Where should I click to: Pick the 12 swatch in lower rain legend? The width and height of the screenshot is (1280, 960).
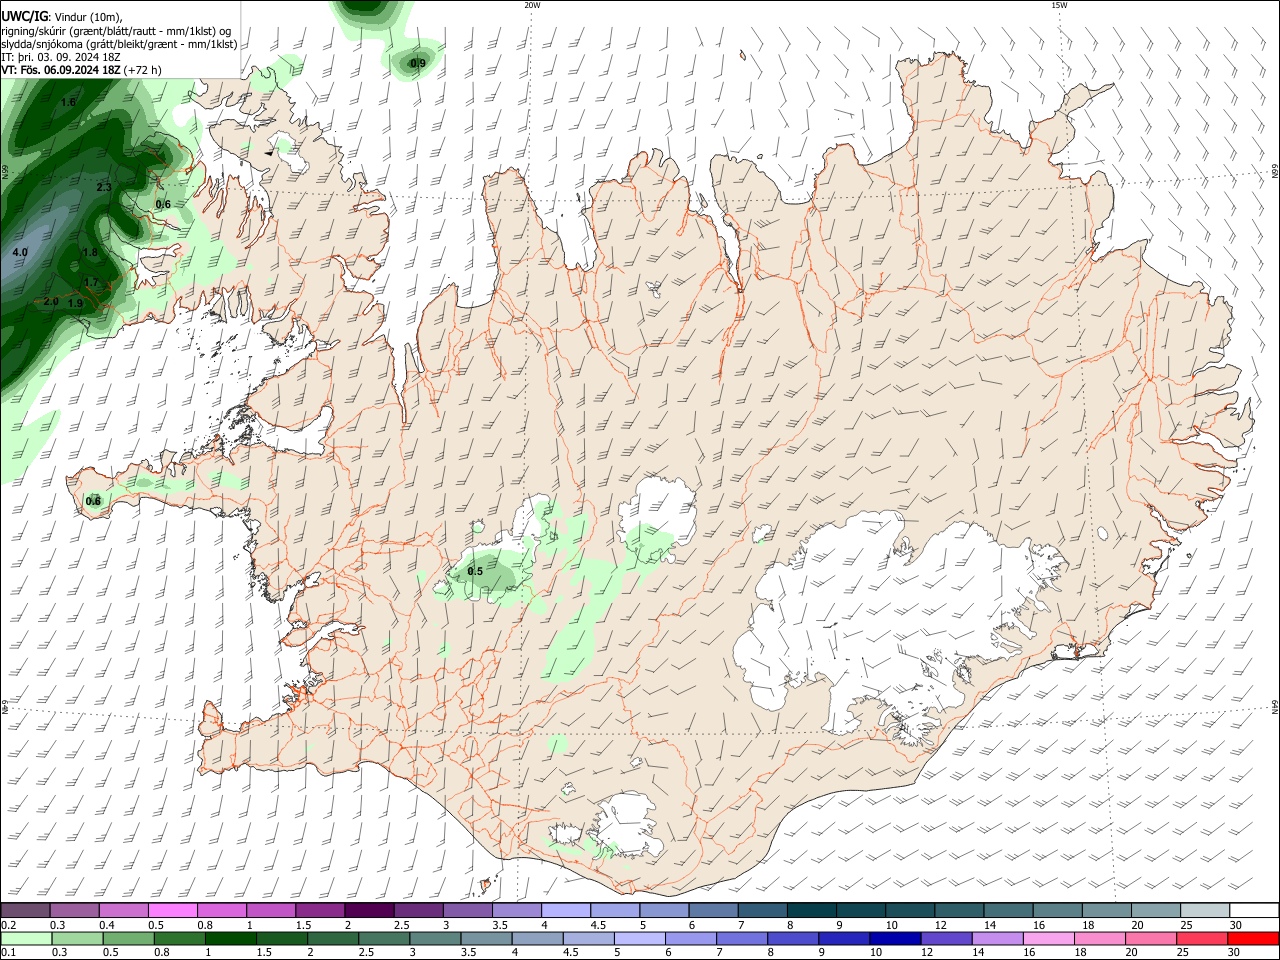coord(947,938)
